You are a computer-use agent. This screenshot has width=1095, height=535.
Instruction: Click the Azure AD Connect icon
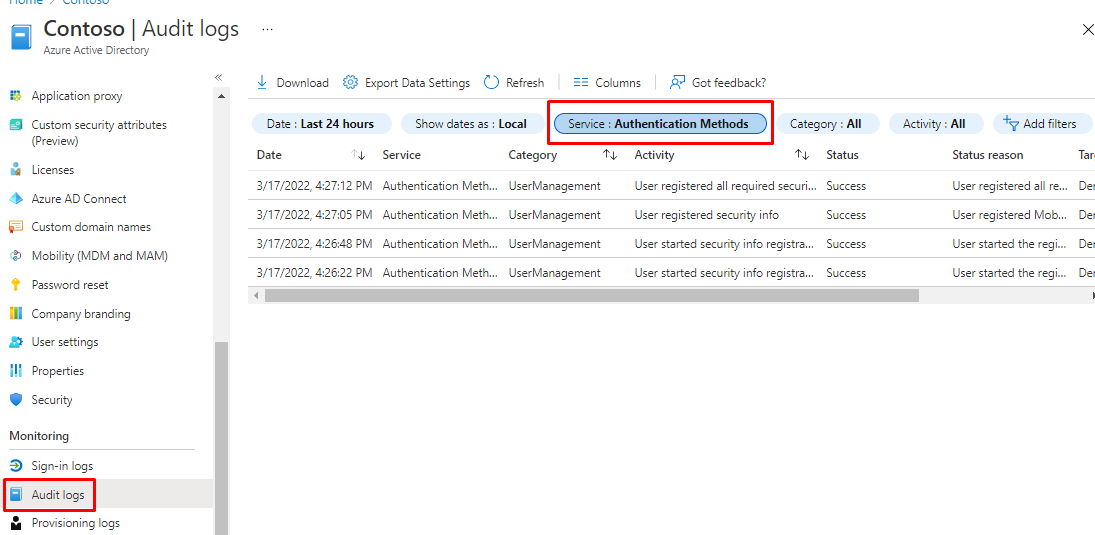pos(16,199)
